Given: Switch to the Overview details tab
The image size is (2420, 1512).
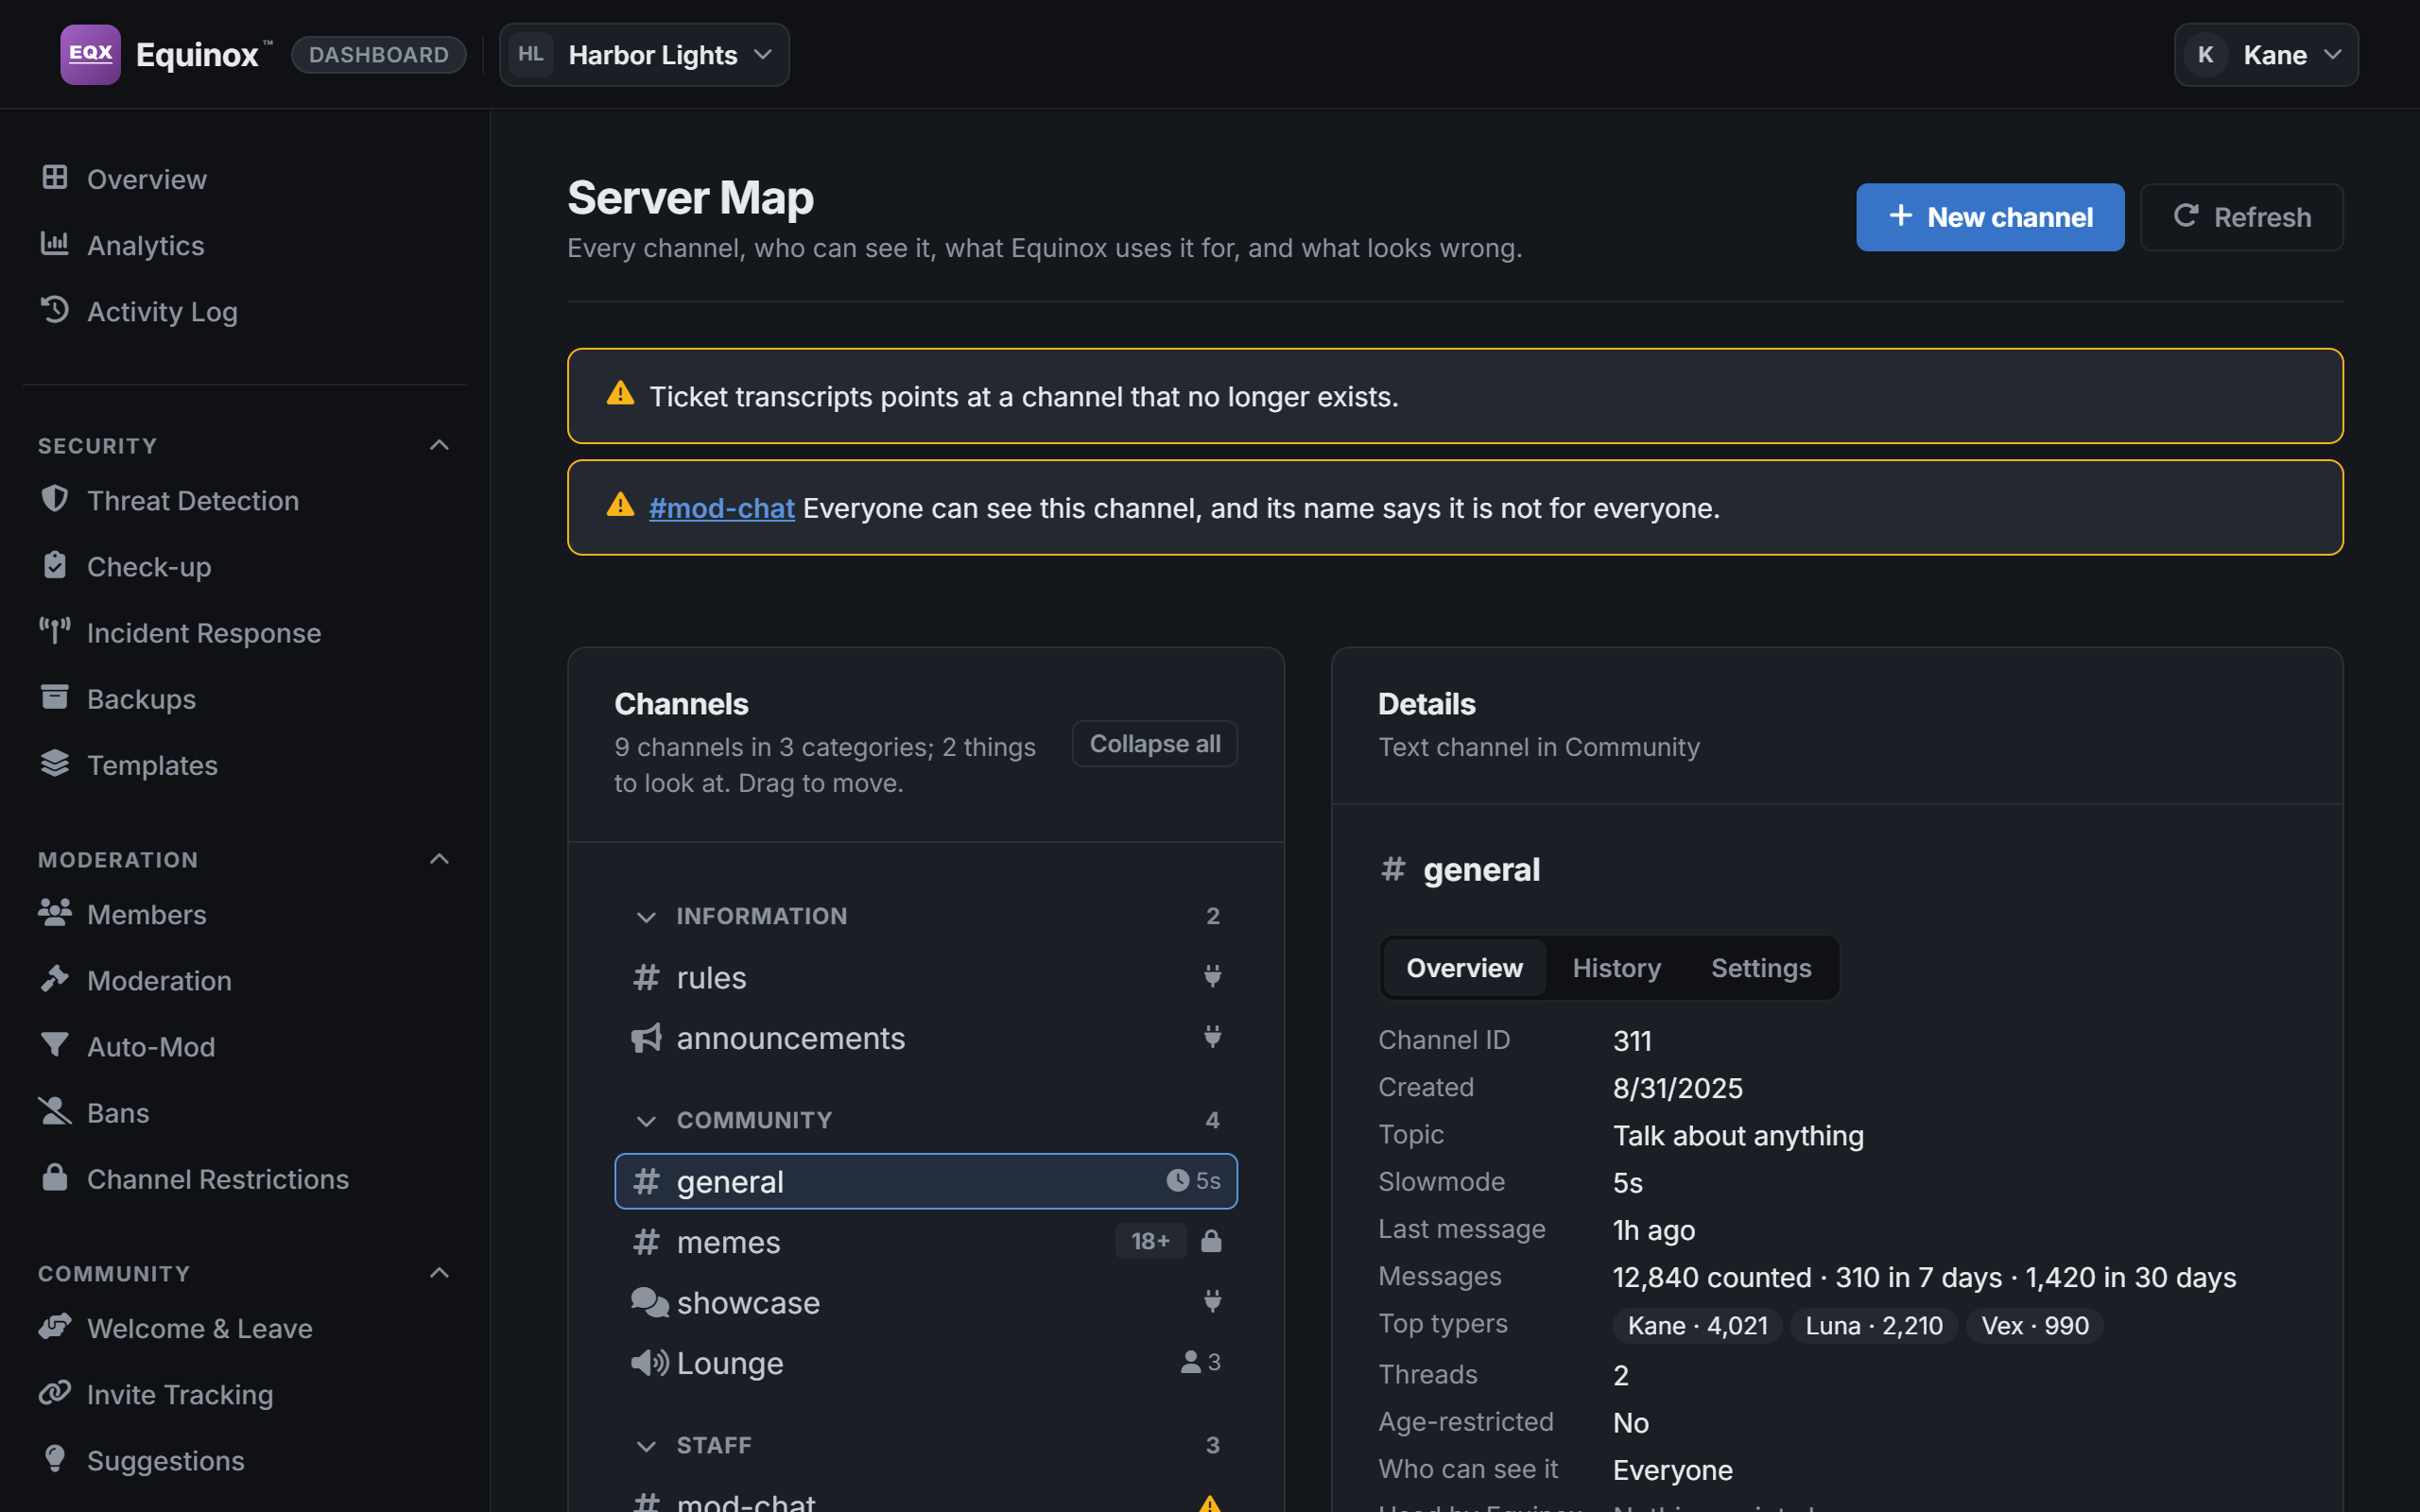Looking at the screenshot, I should pyautogui.click(x=1464, y=968).
